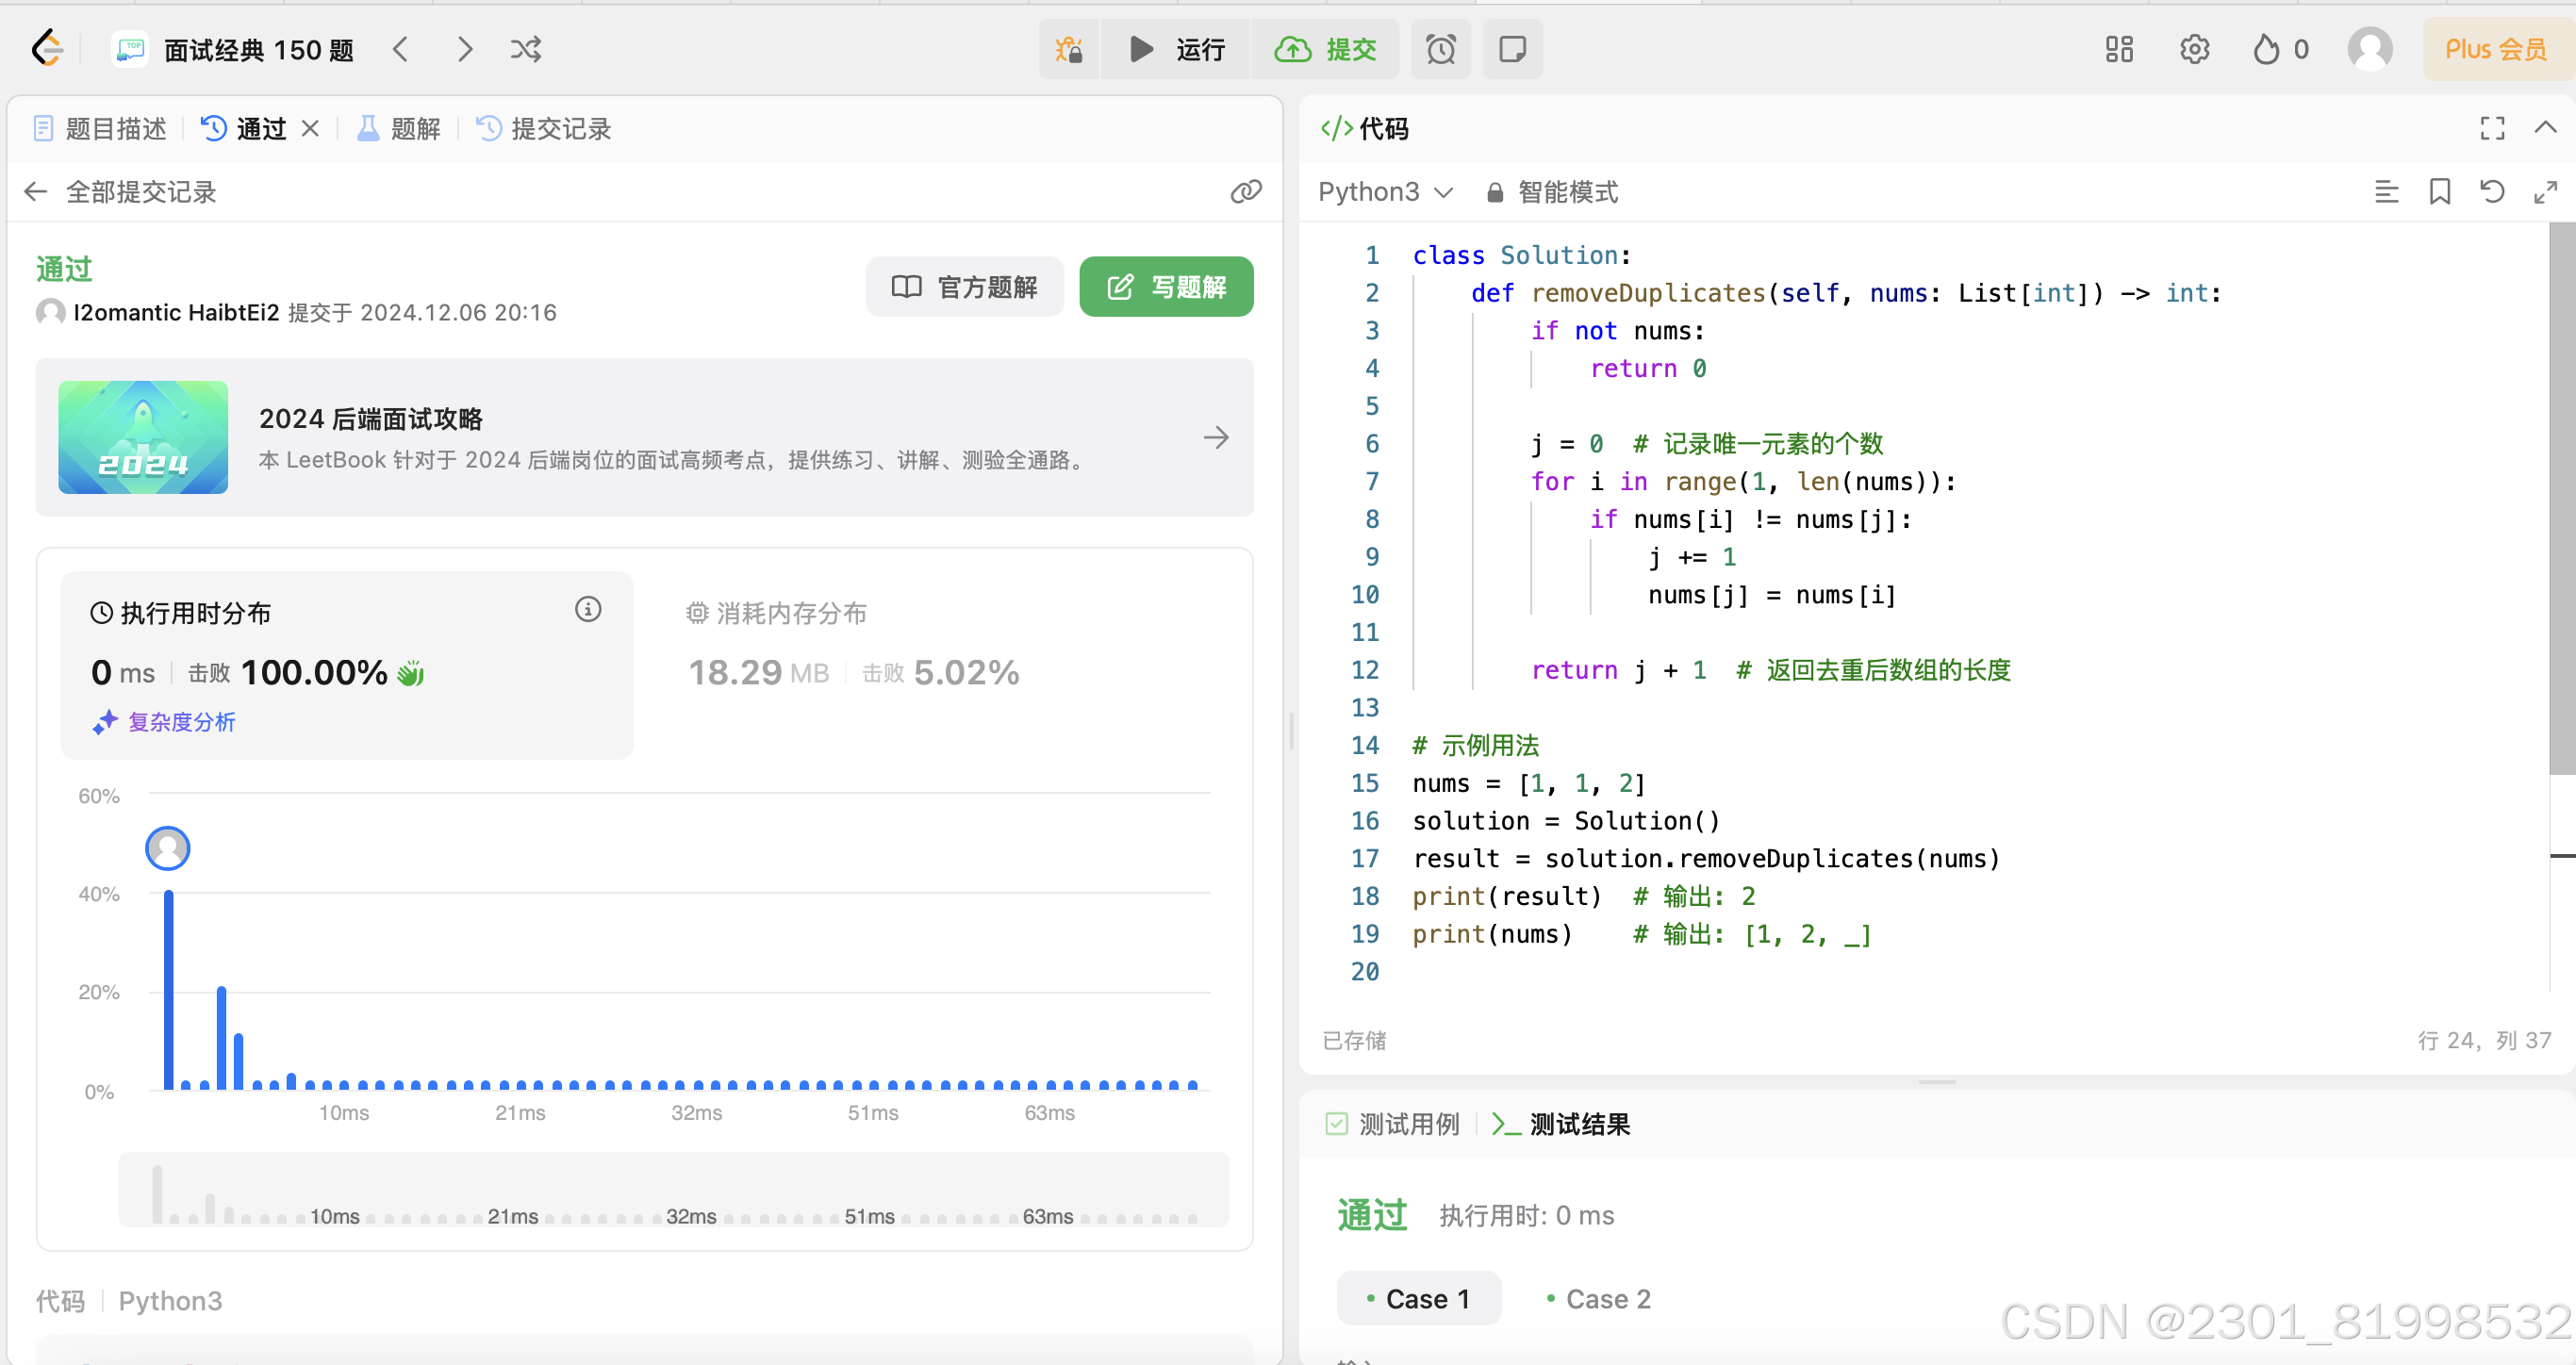Click the alarm clock timer icon
This screenshot has width=2576, height=1365.
click(x=1440, y=49)
